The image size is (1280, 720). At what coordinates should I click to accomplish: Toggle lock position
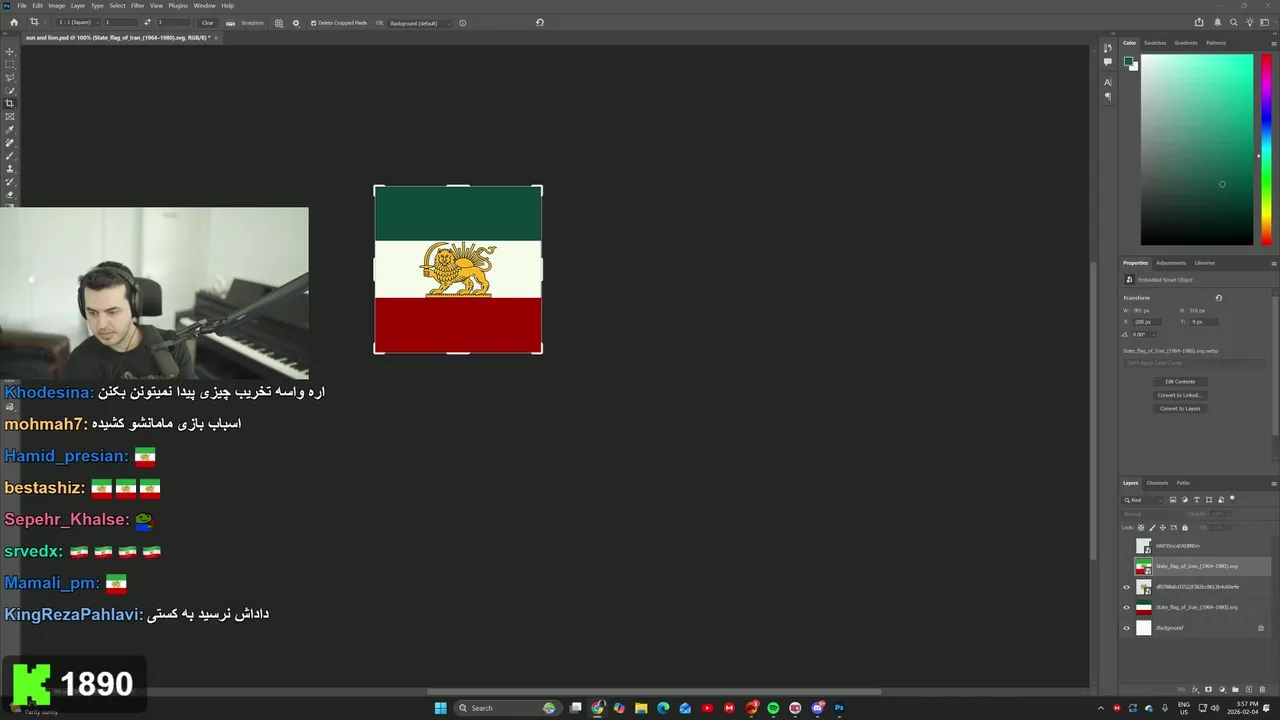pyautogui.click(x=1163, y=527)
